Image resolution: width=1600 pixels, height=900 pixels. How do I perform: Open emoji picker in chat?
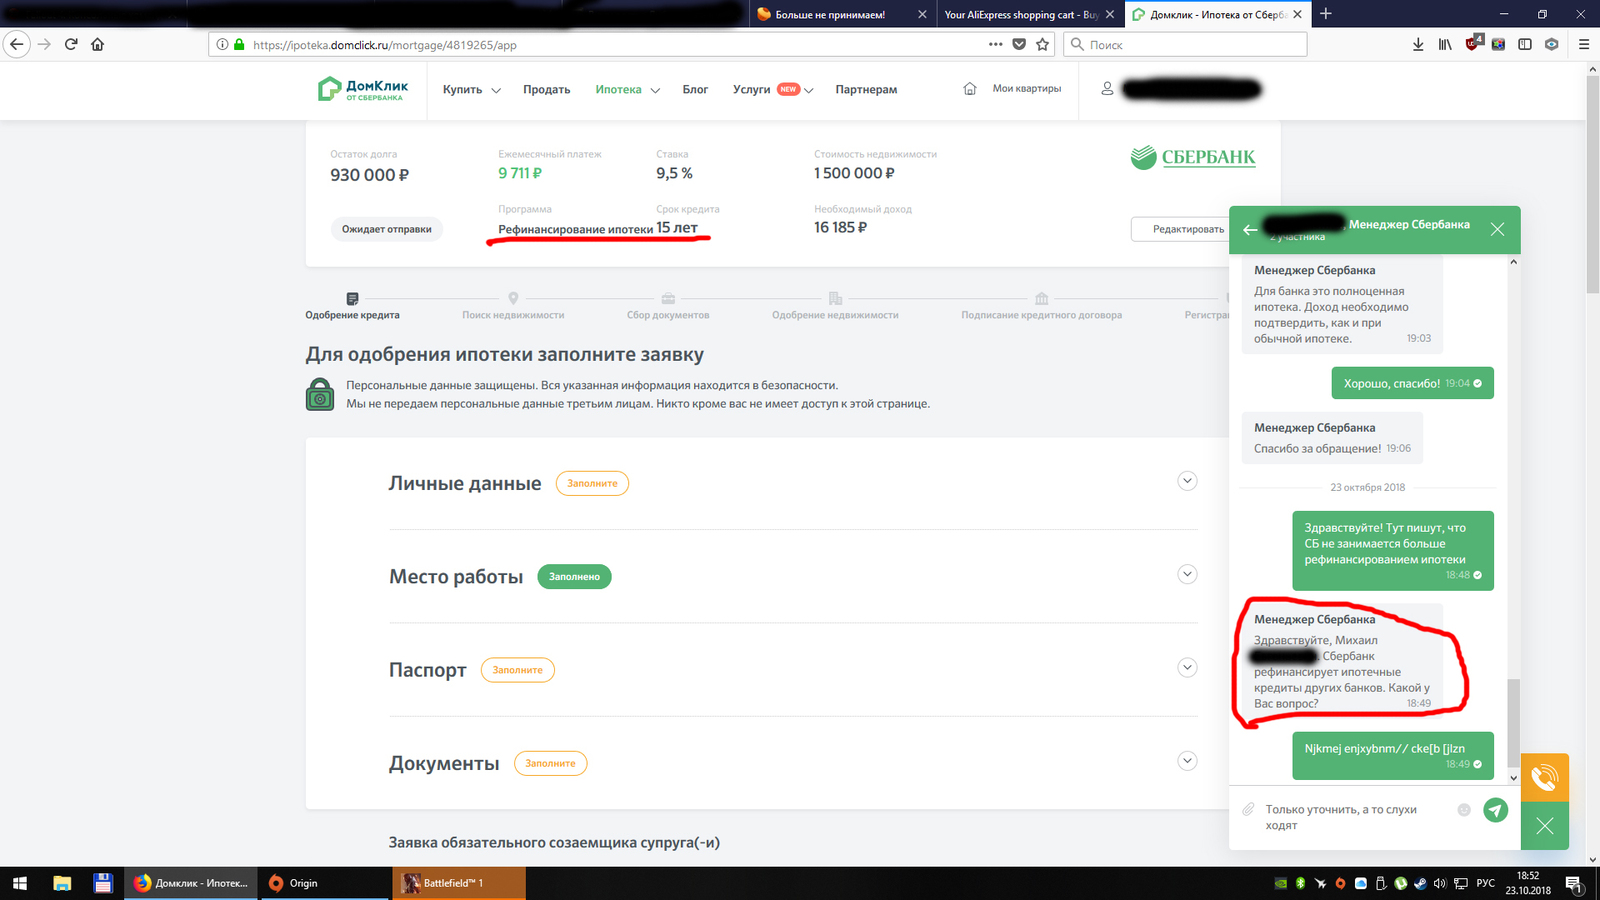(x=1464, y=810)
